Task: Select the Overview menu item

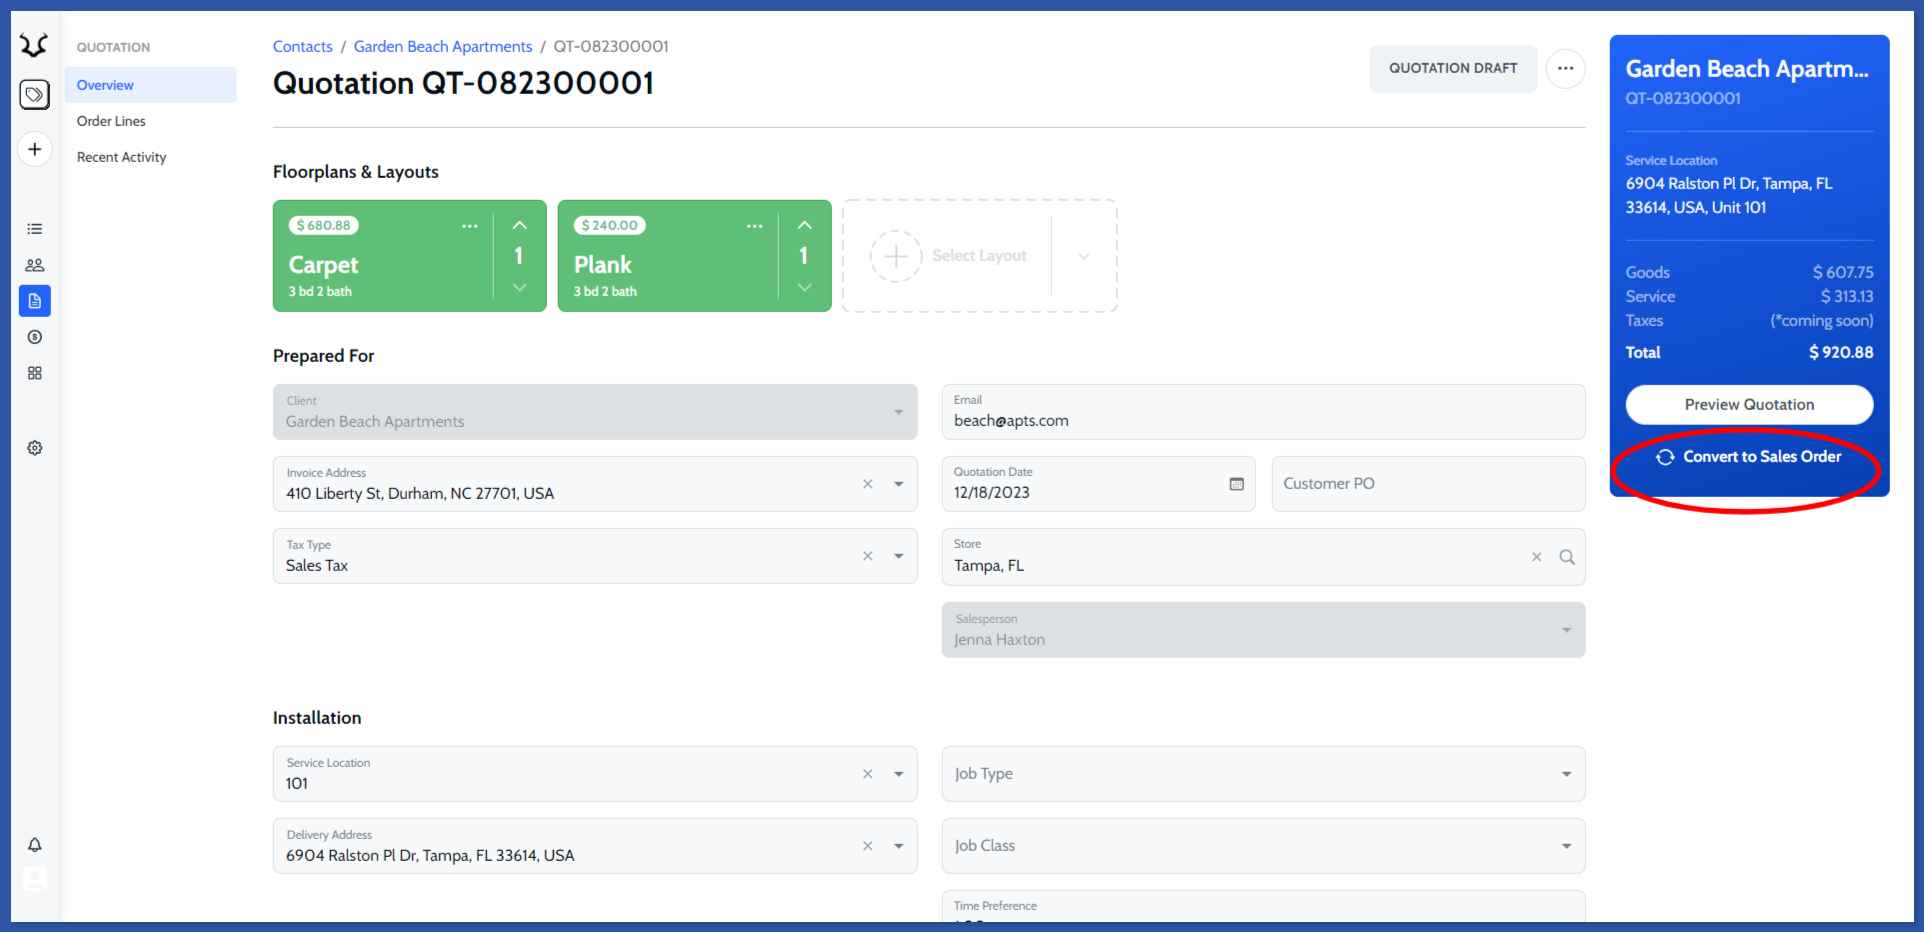Action: [151, 85]
